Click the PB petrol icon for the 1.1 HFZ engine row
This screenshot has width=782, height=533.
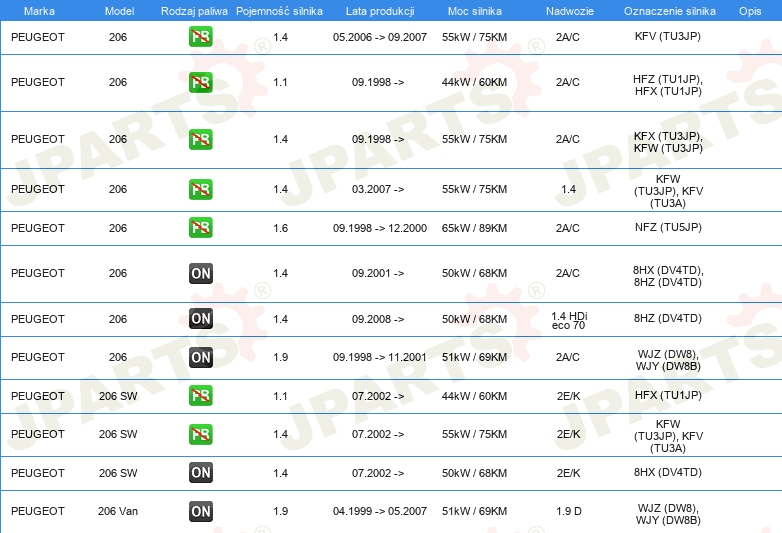(201, 83)
